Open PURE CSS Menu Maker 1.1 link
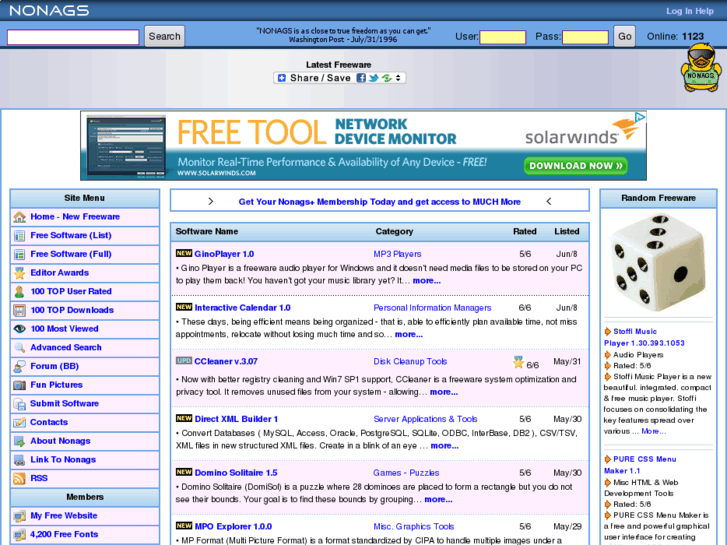727x545 pixels. (x=640, y=465)
